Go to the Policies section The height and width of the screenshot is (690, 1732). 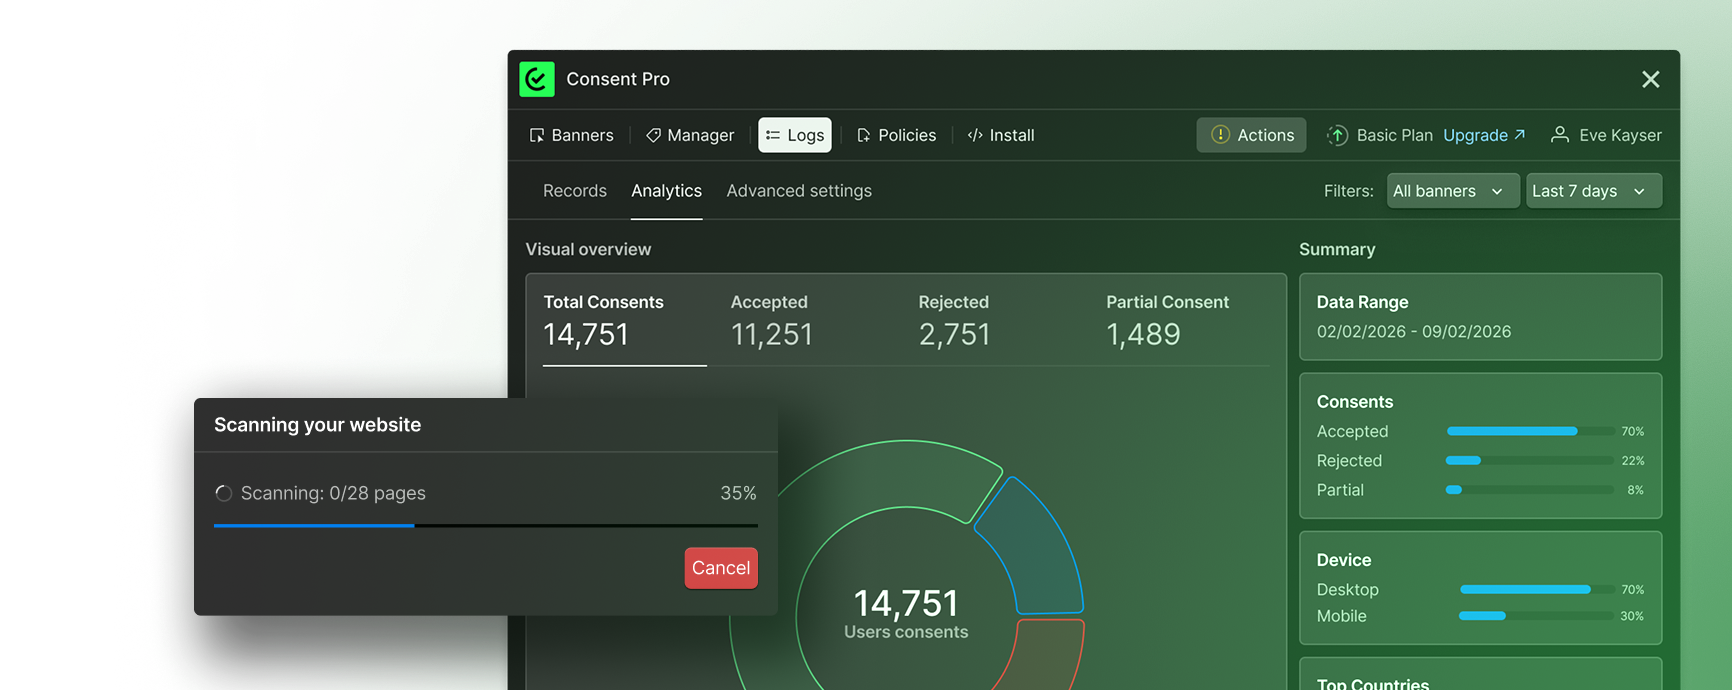pos(897,135)
